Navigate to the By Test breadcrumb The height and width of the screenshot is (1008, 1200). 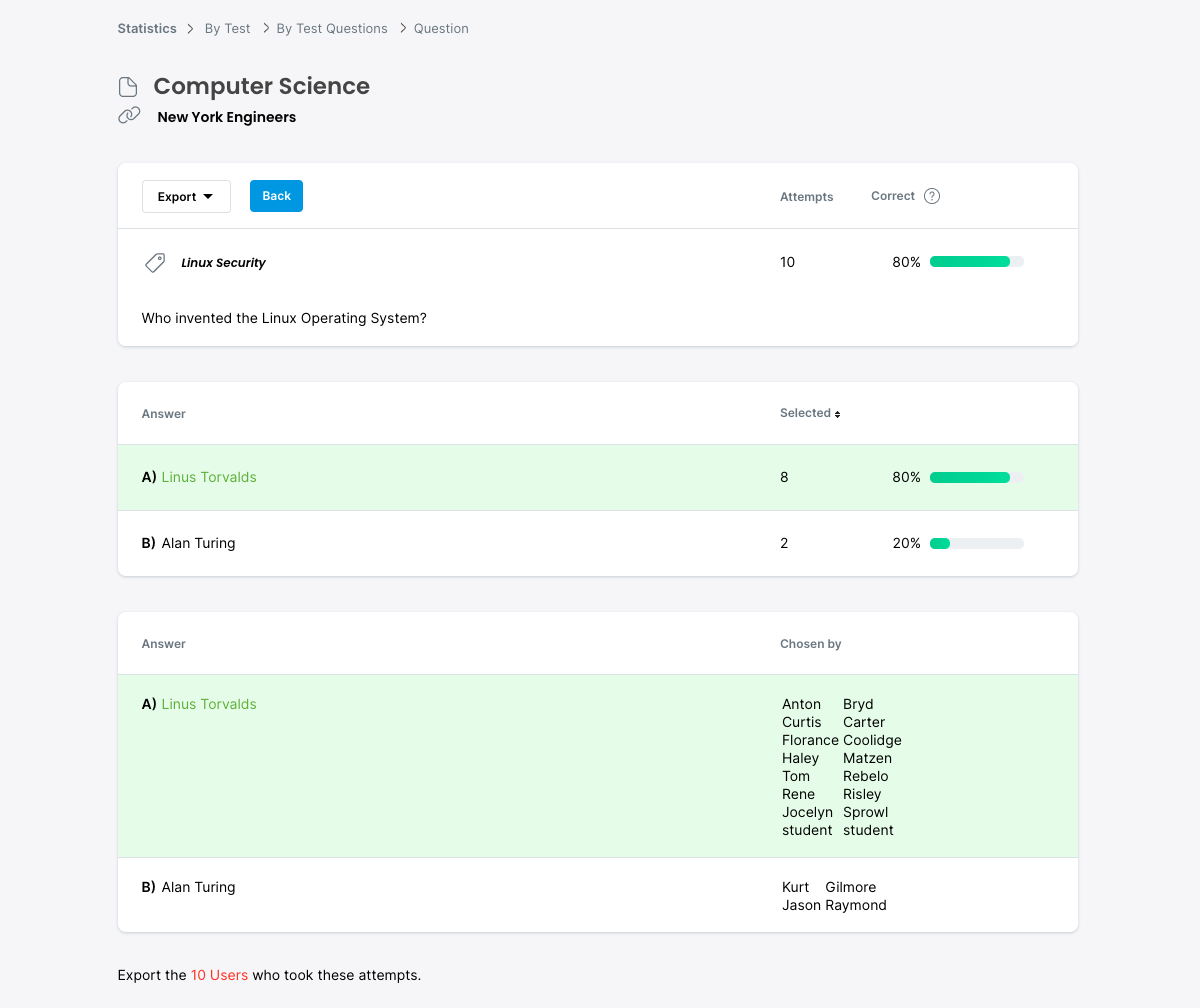(227, 29)
